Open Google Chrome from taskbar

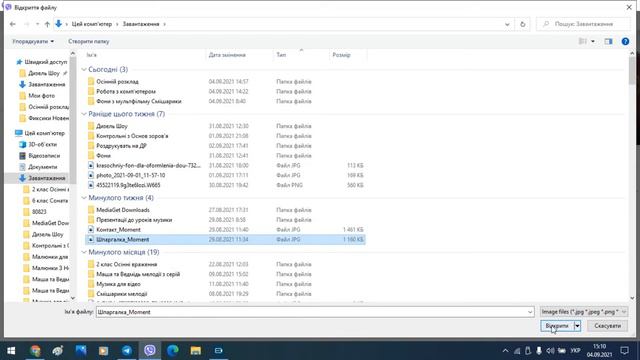(x=35, y=351)
